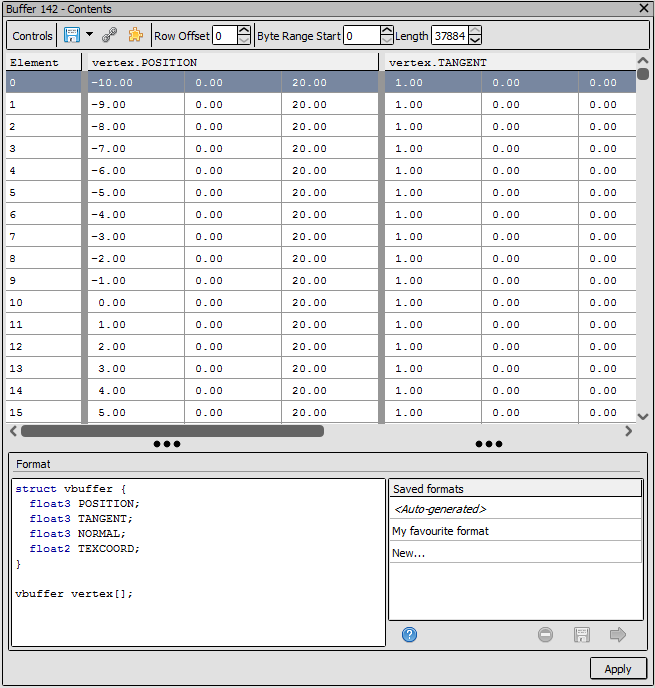The height and width of the screenshot is (688, 655).
Task: Click the right three-dot splitter handle
Action: pyautogui.click(x=489, y=444)
